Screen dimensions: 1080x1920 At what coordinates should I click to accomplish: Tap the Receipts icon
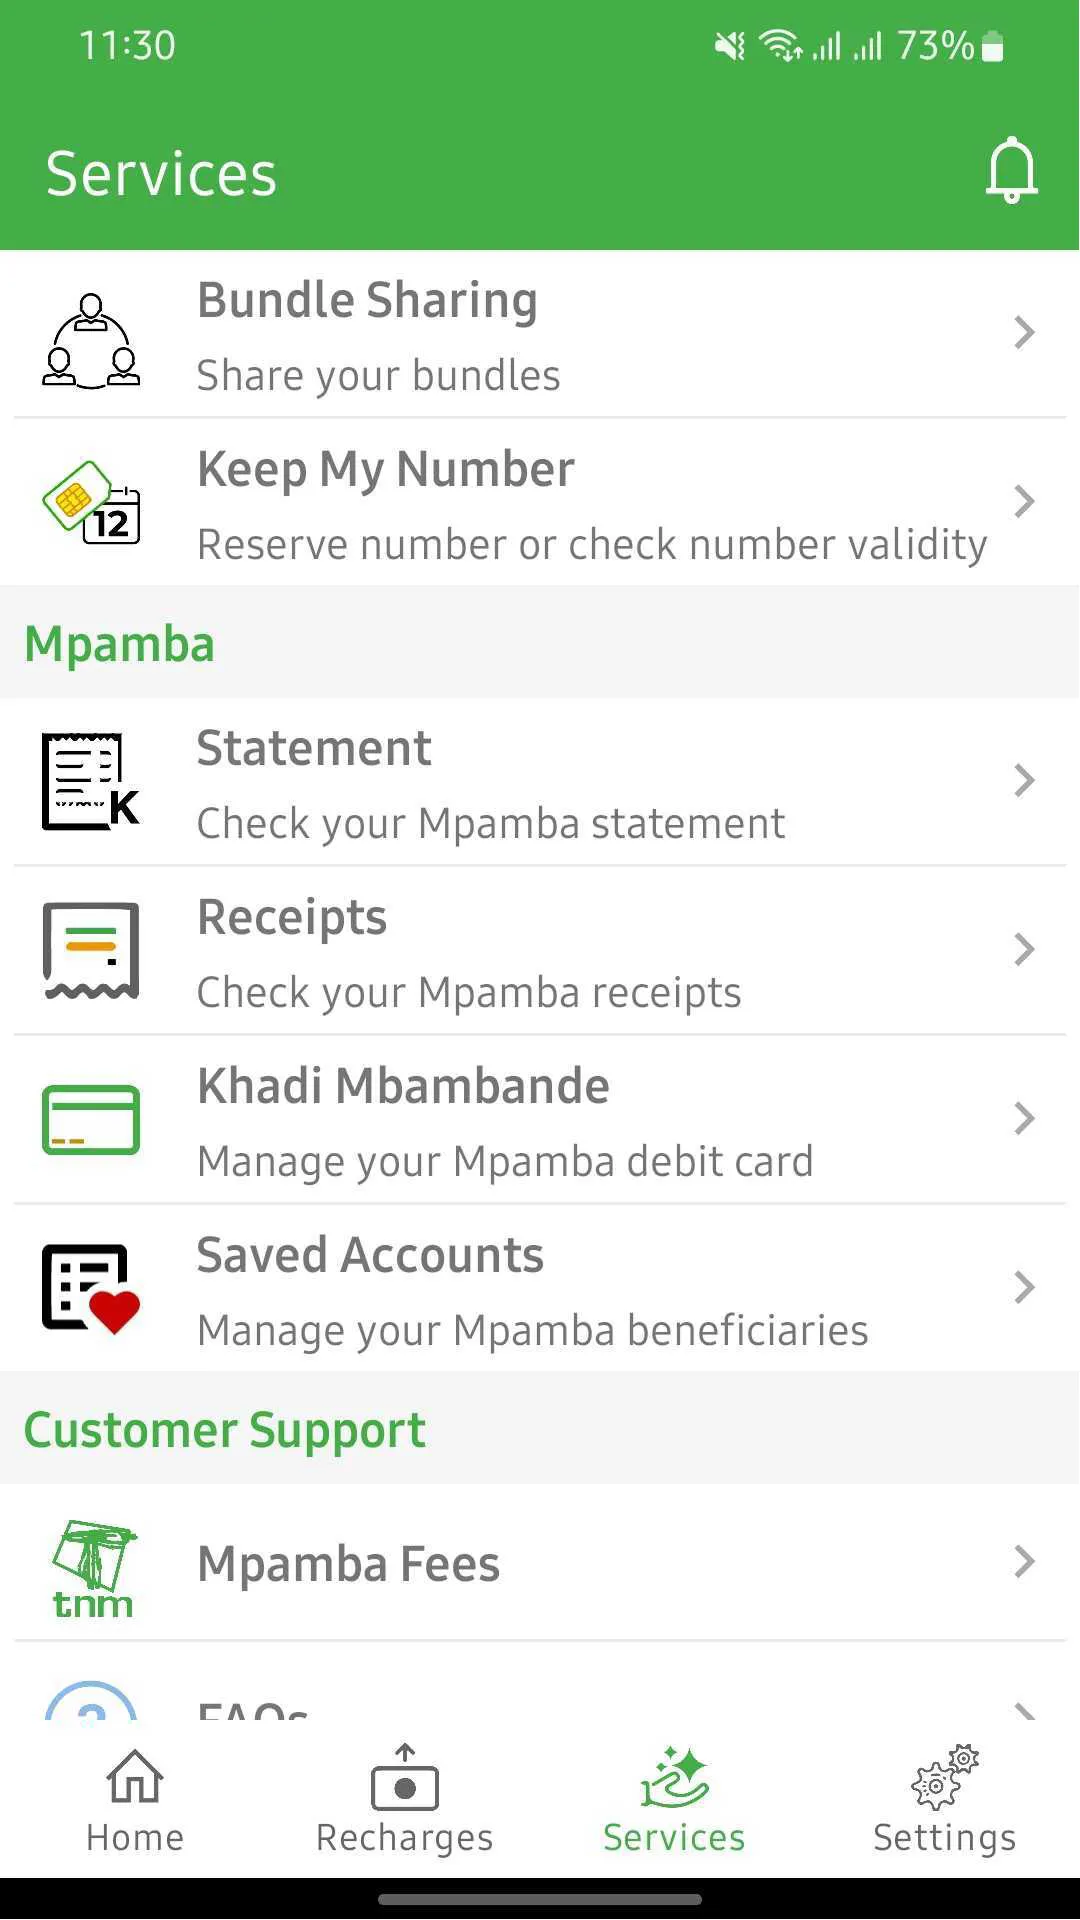pyautogui.click(x=91, y=950)
